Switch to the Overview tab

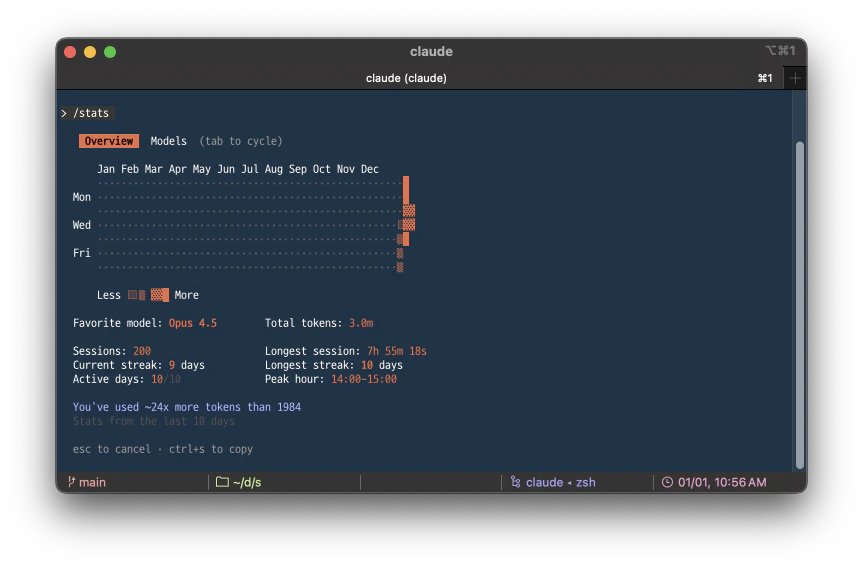(108, 141)
